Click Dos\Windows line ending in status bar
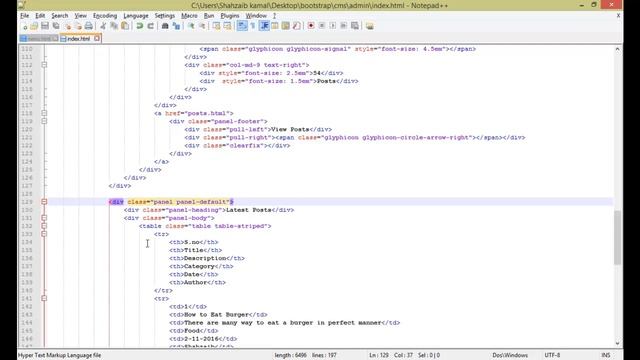Screen dimensions: 640x360 coord(510,355)
